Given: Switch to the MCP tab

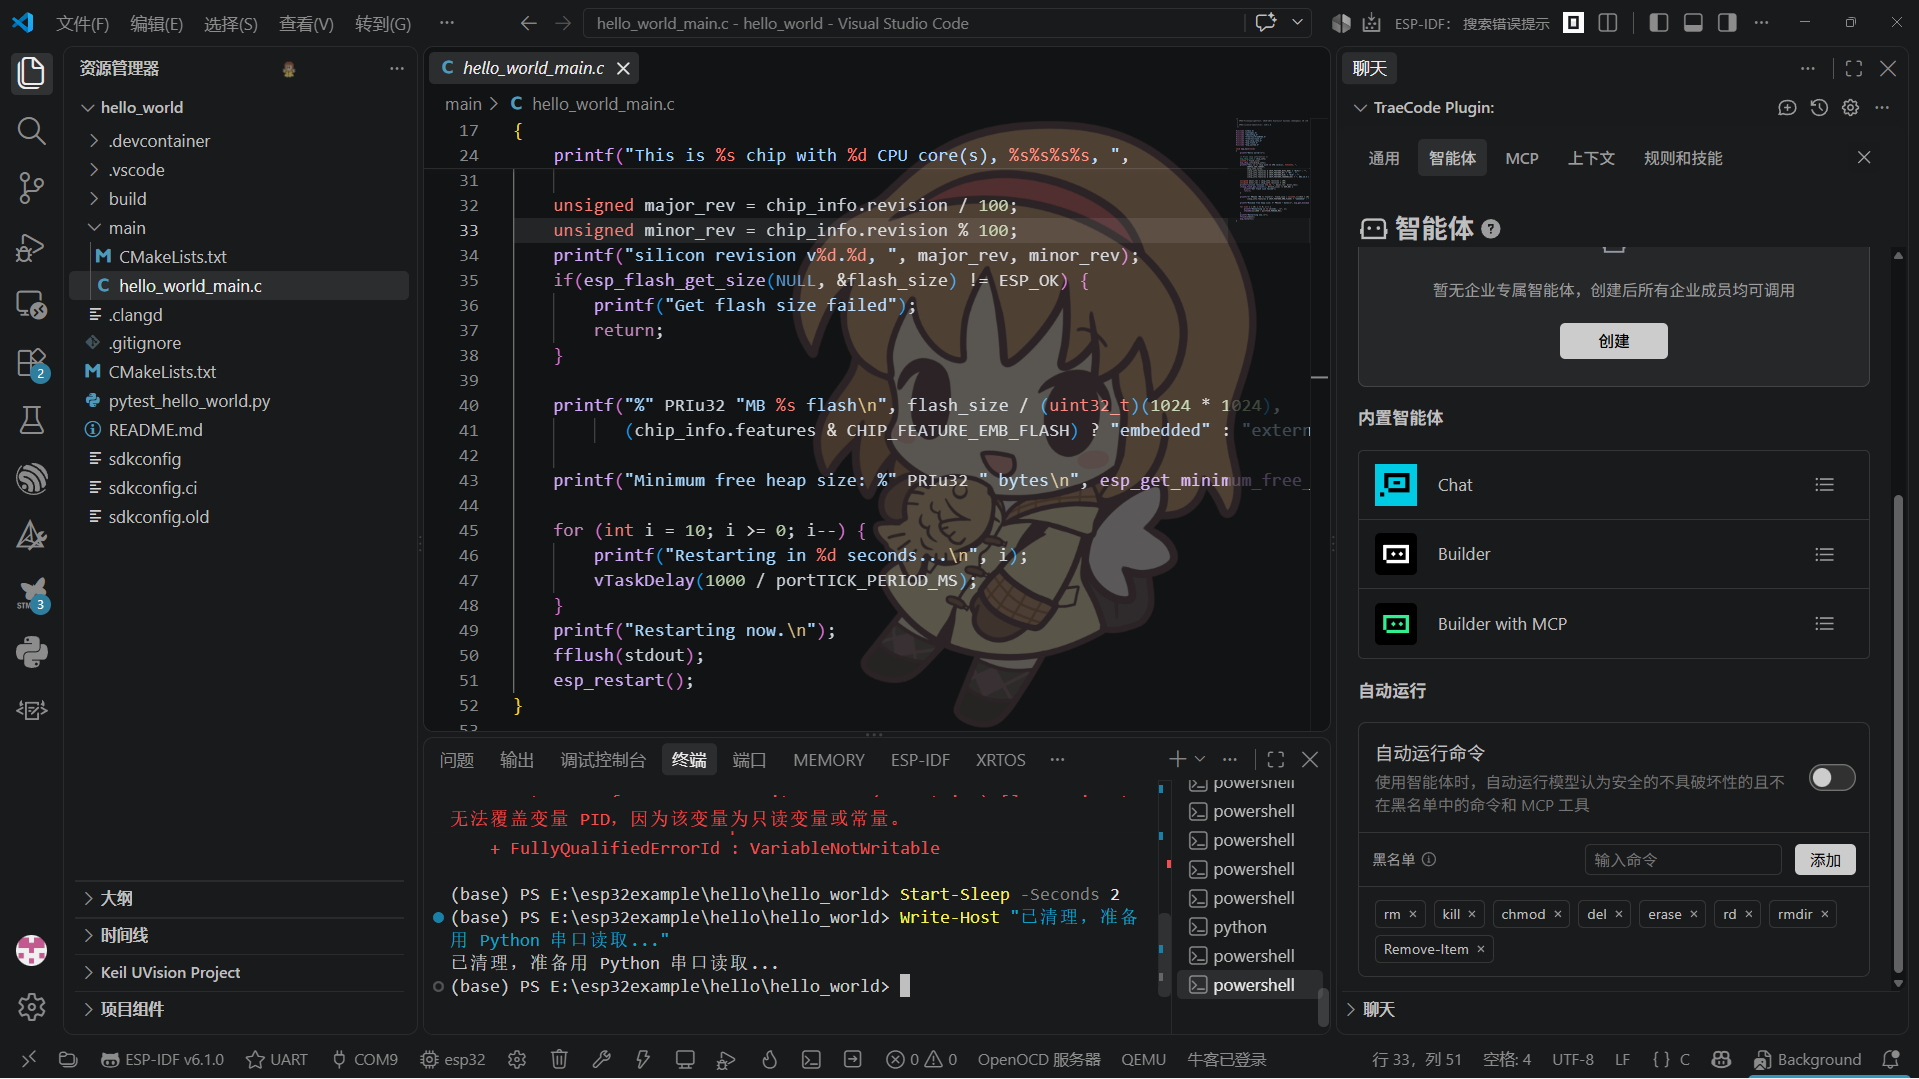Looking at the screenshot, I should click(x=1522, y=158).
